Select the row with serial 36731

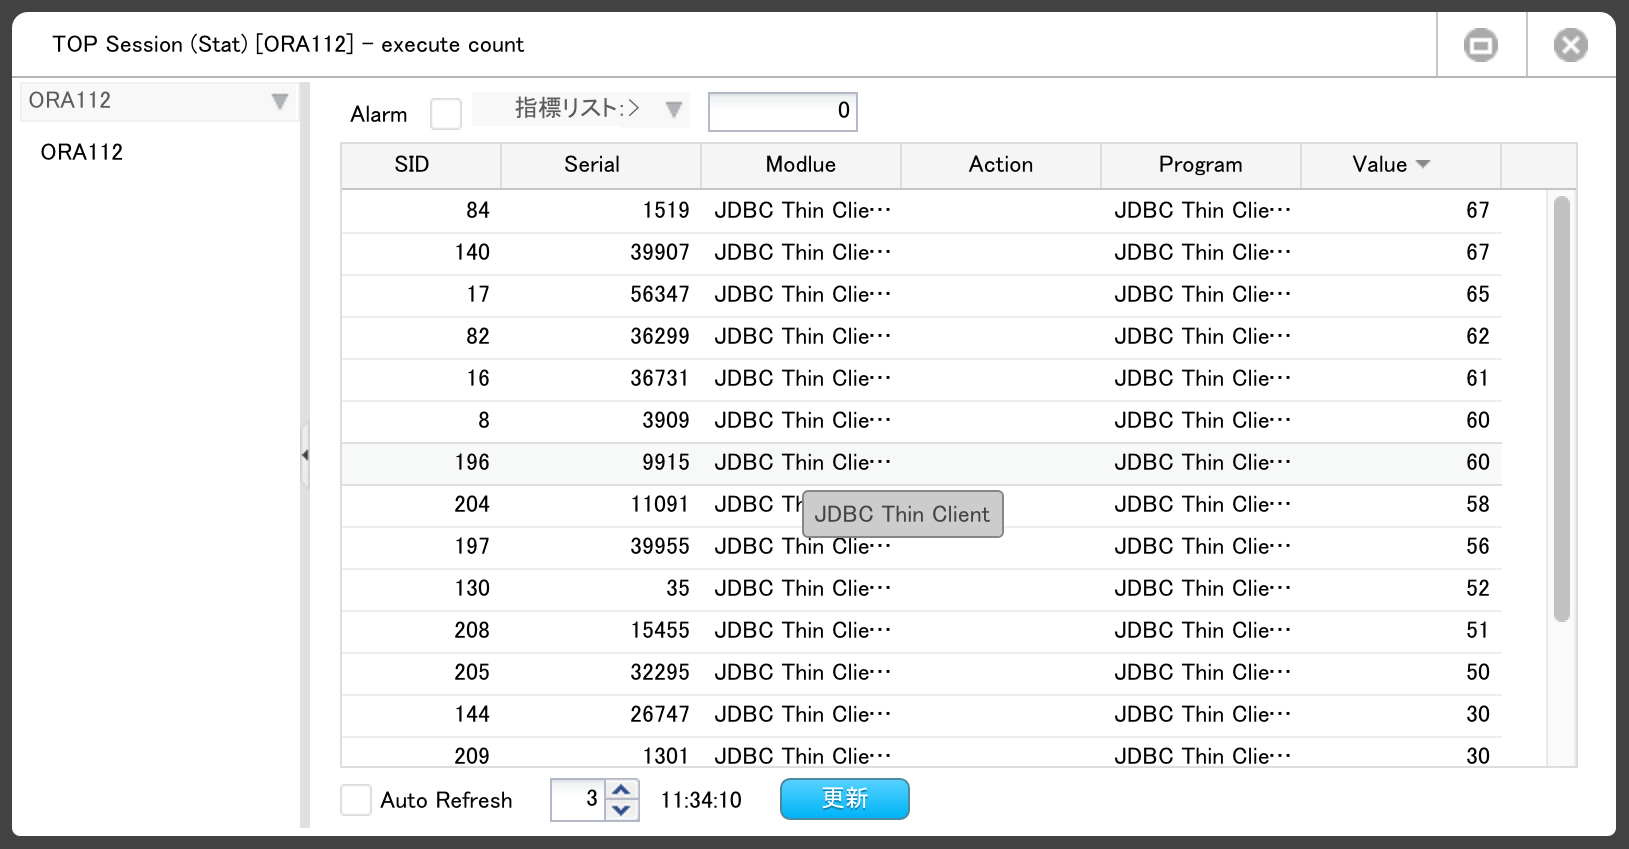[x=921, y=379]
